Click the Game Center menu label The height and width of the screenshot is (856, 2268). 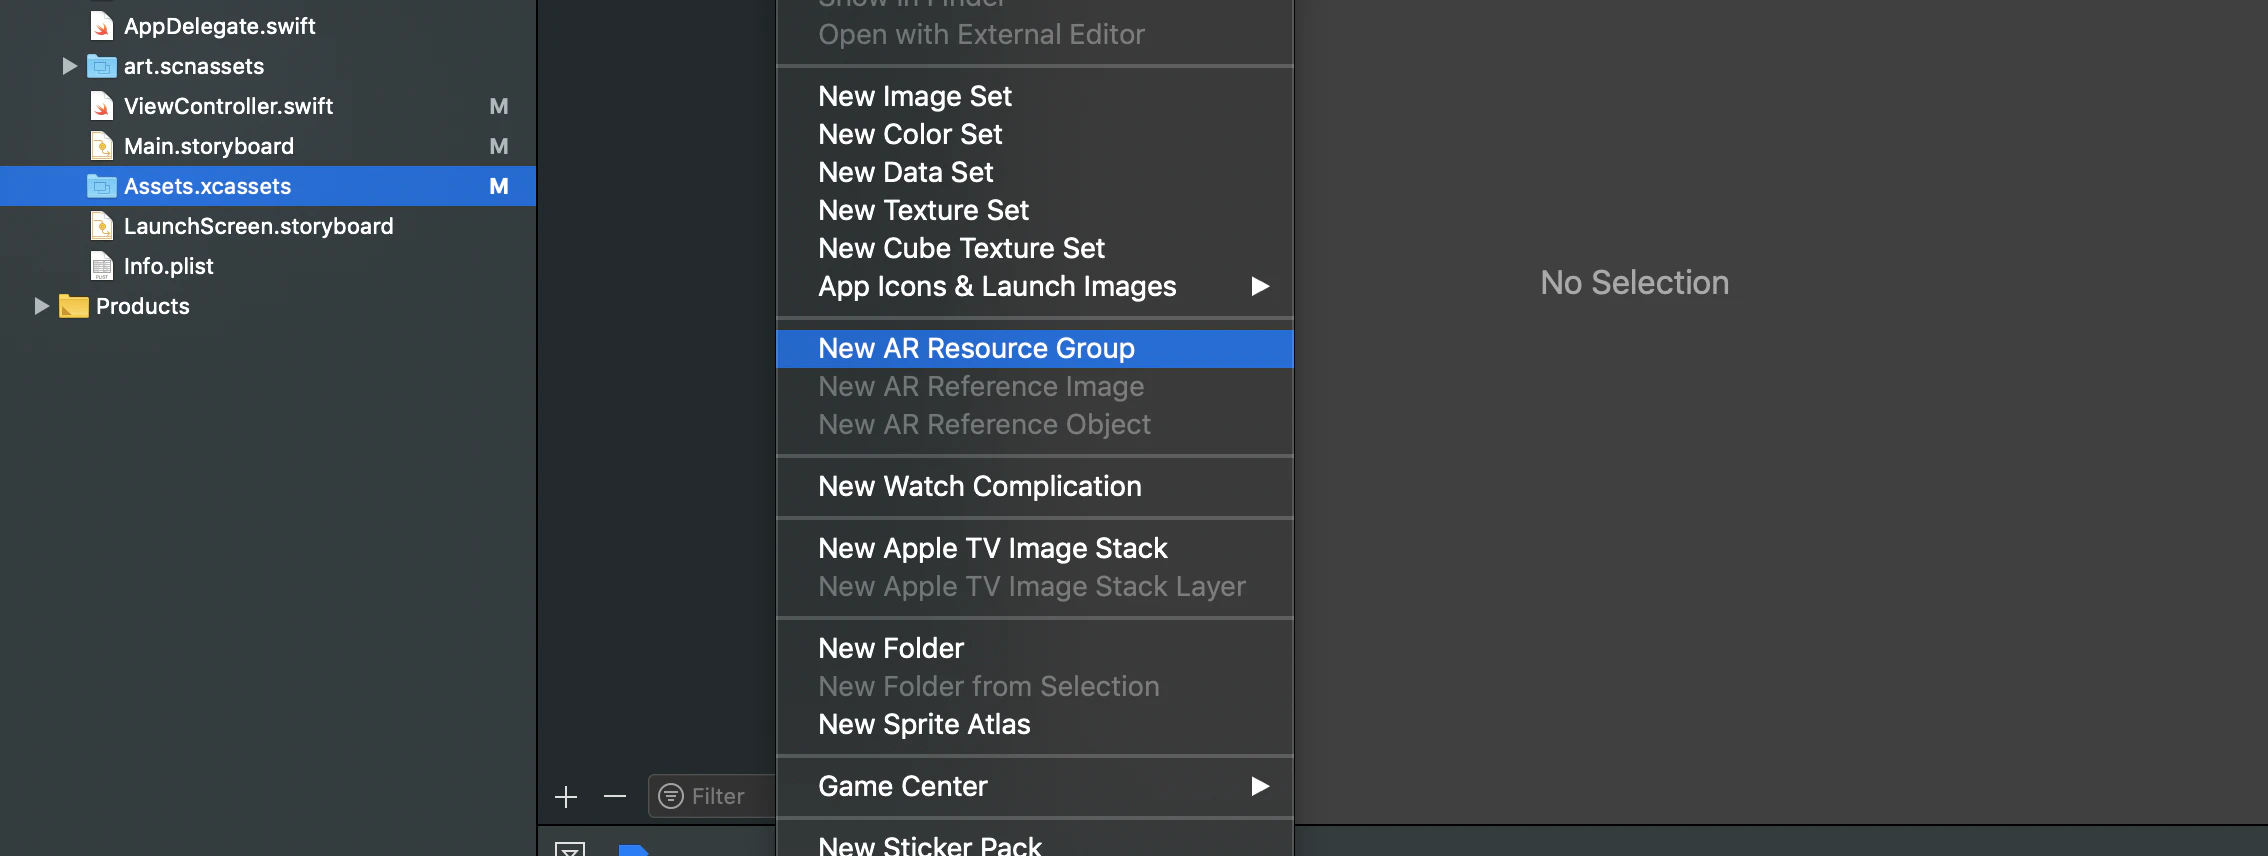pos(903,787)
